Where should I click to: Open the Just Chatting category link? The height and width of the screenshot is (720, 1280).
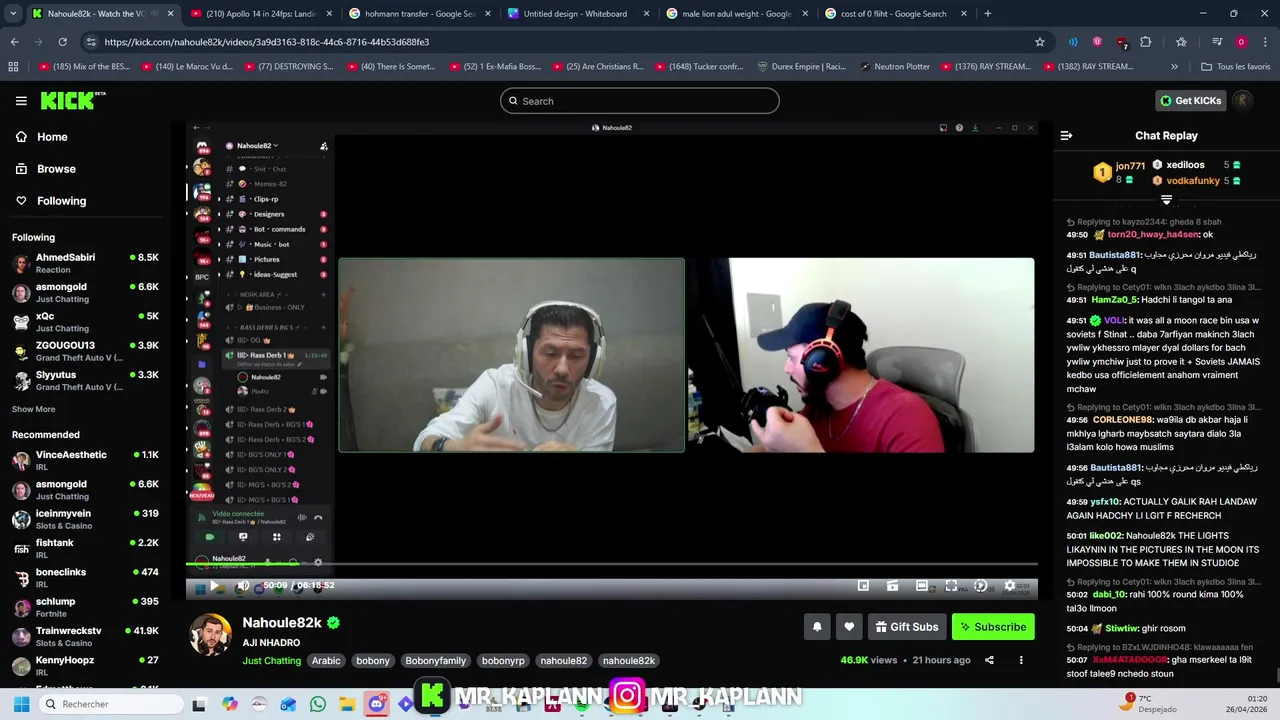click(272, 660)
